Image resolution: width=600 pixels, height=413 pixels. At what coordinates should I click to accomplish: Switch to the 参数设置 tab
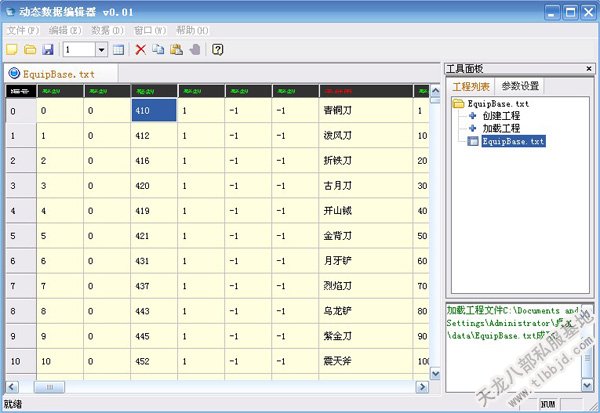coord(520,86)
